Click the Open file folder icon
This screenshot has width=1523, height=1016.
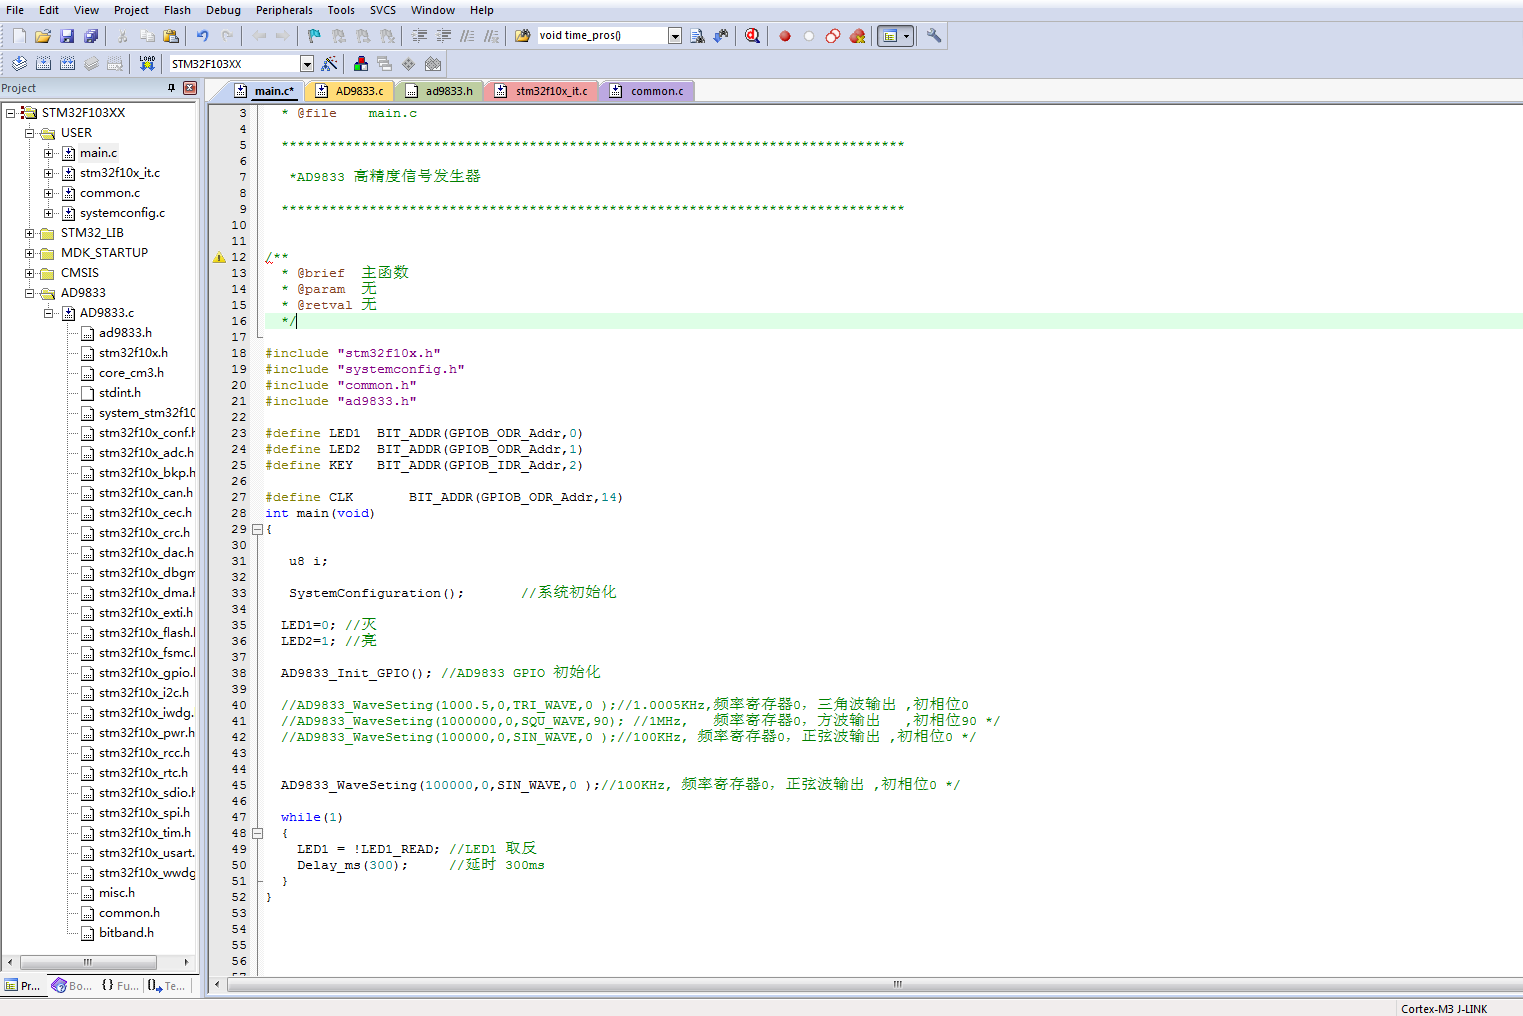(43, 36)
